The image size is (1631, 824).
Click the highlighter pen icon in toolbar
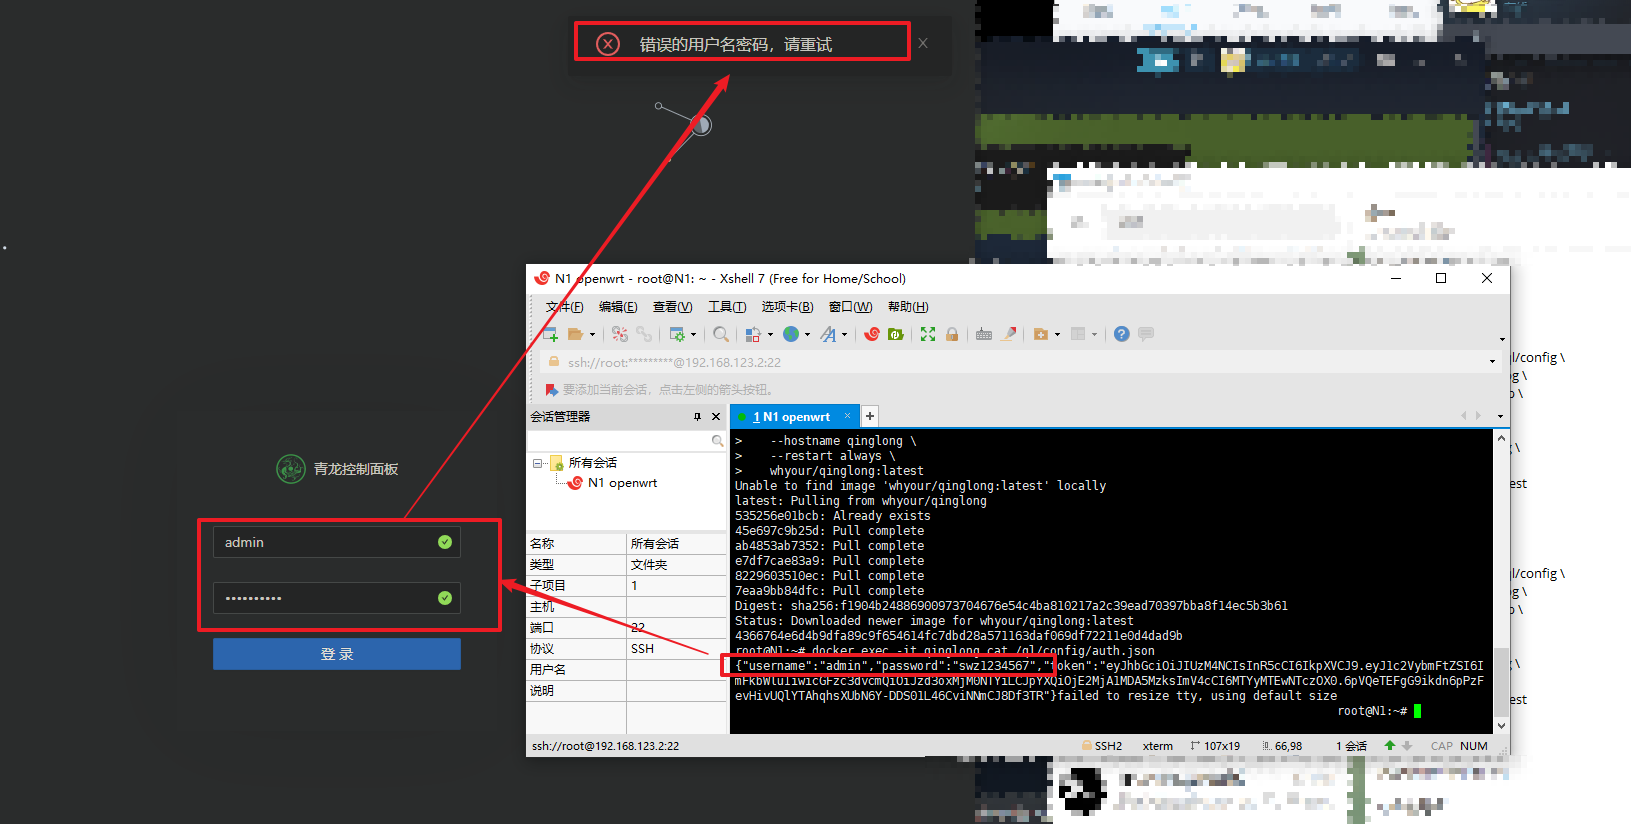(1009, 334)
